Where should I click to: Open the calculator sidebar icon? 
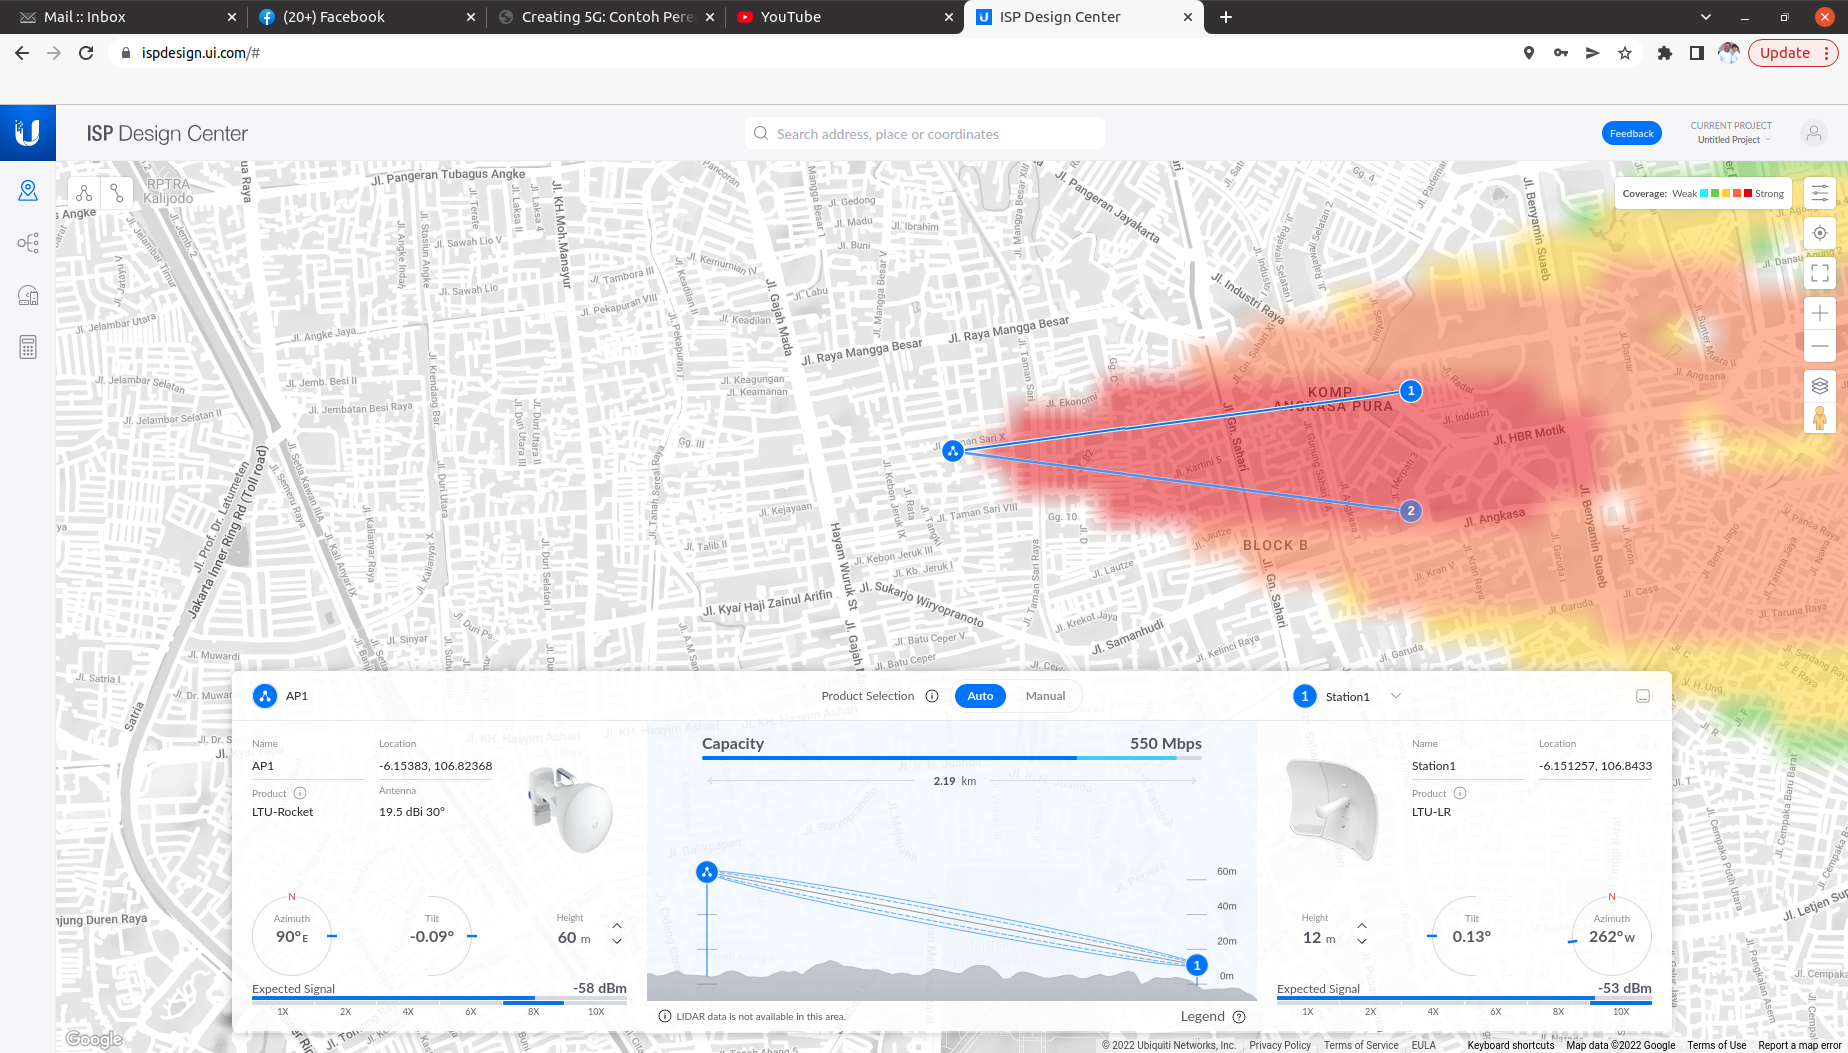pos(28,347)
